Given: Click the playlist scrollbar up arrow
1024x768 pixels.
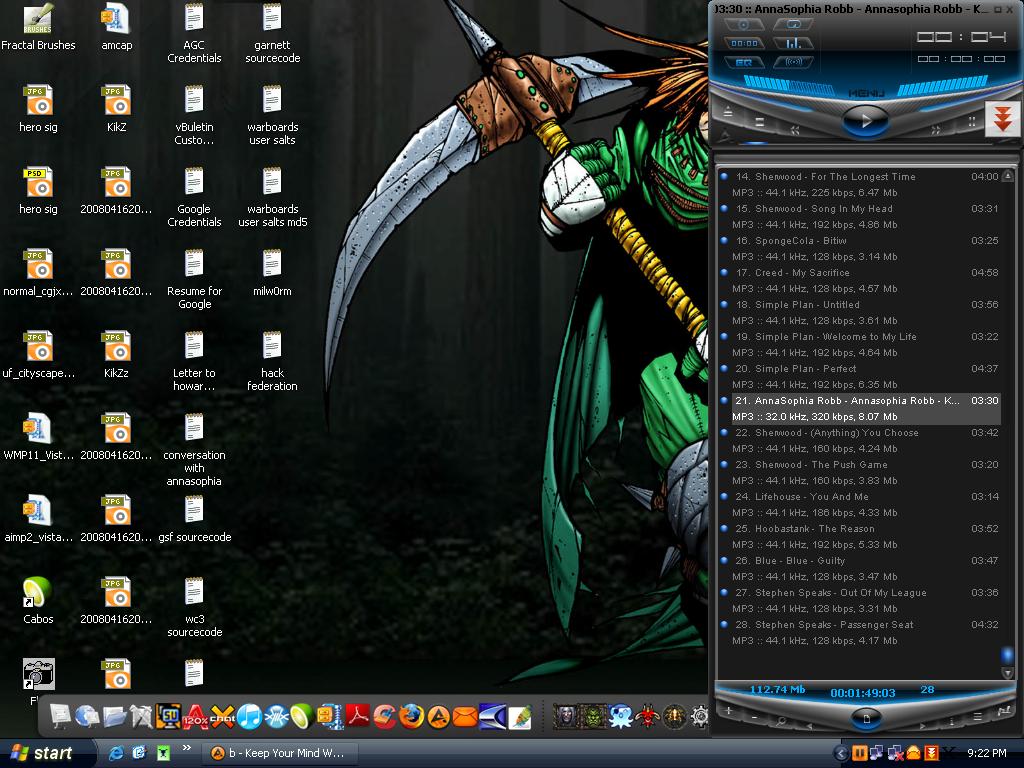Looking at the screenshot, I should click(x=1008, y=176).
